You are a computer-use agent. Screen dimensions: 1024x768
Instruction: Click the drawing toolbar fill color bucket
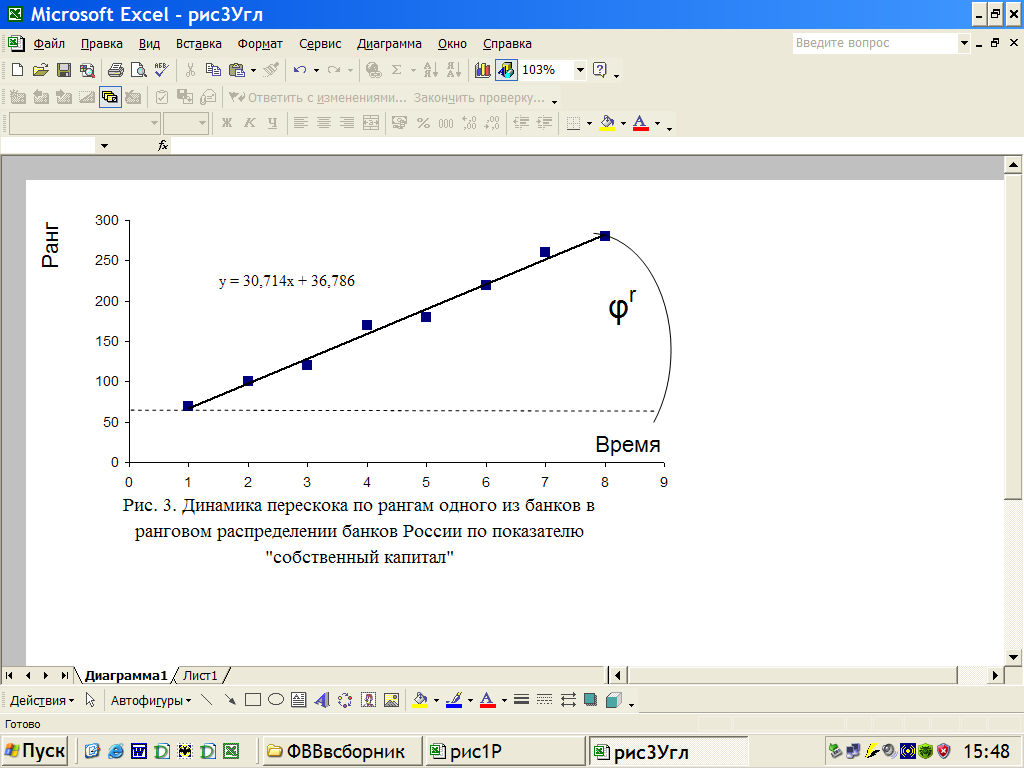pos(421,700)
